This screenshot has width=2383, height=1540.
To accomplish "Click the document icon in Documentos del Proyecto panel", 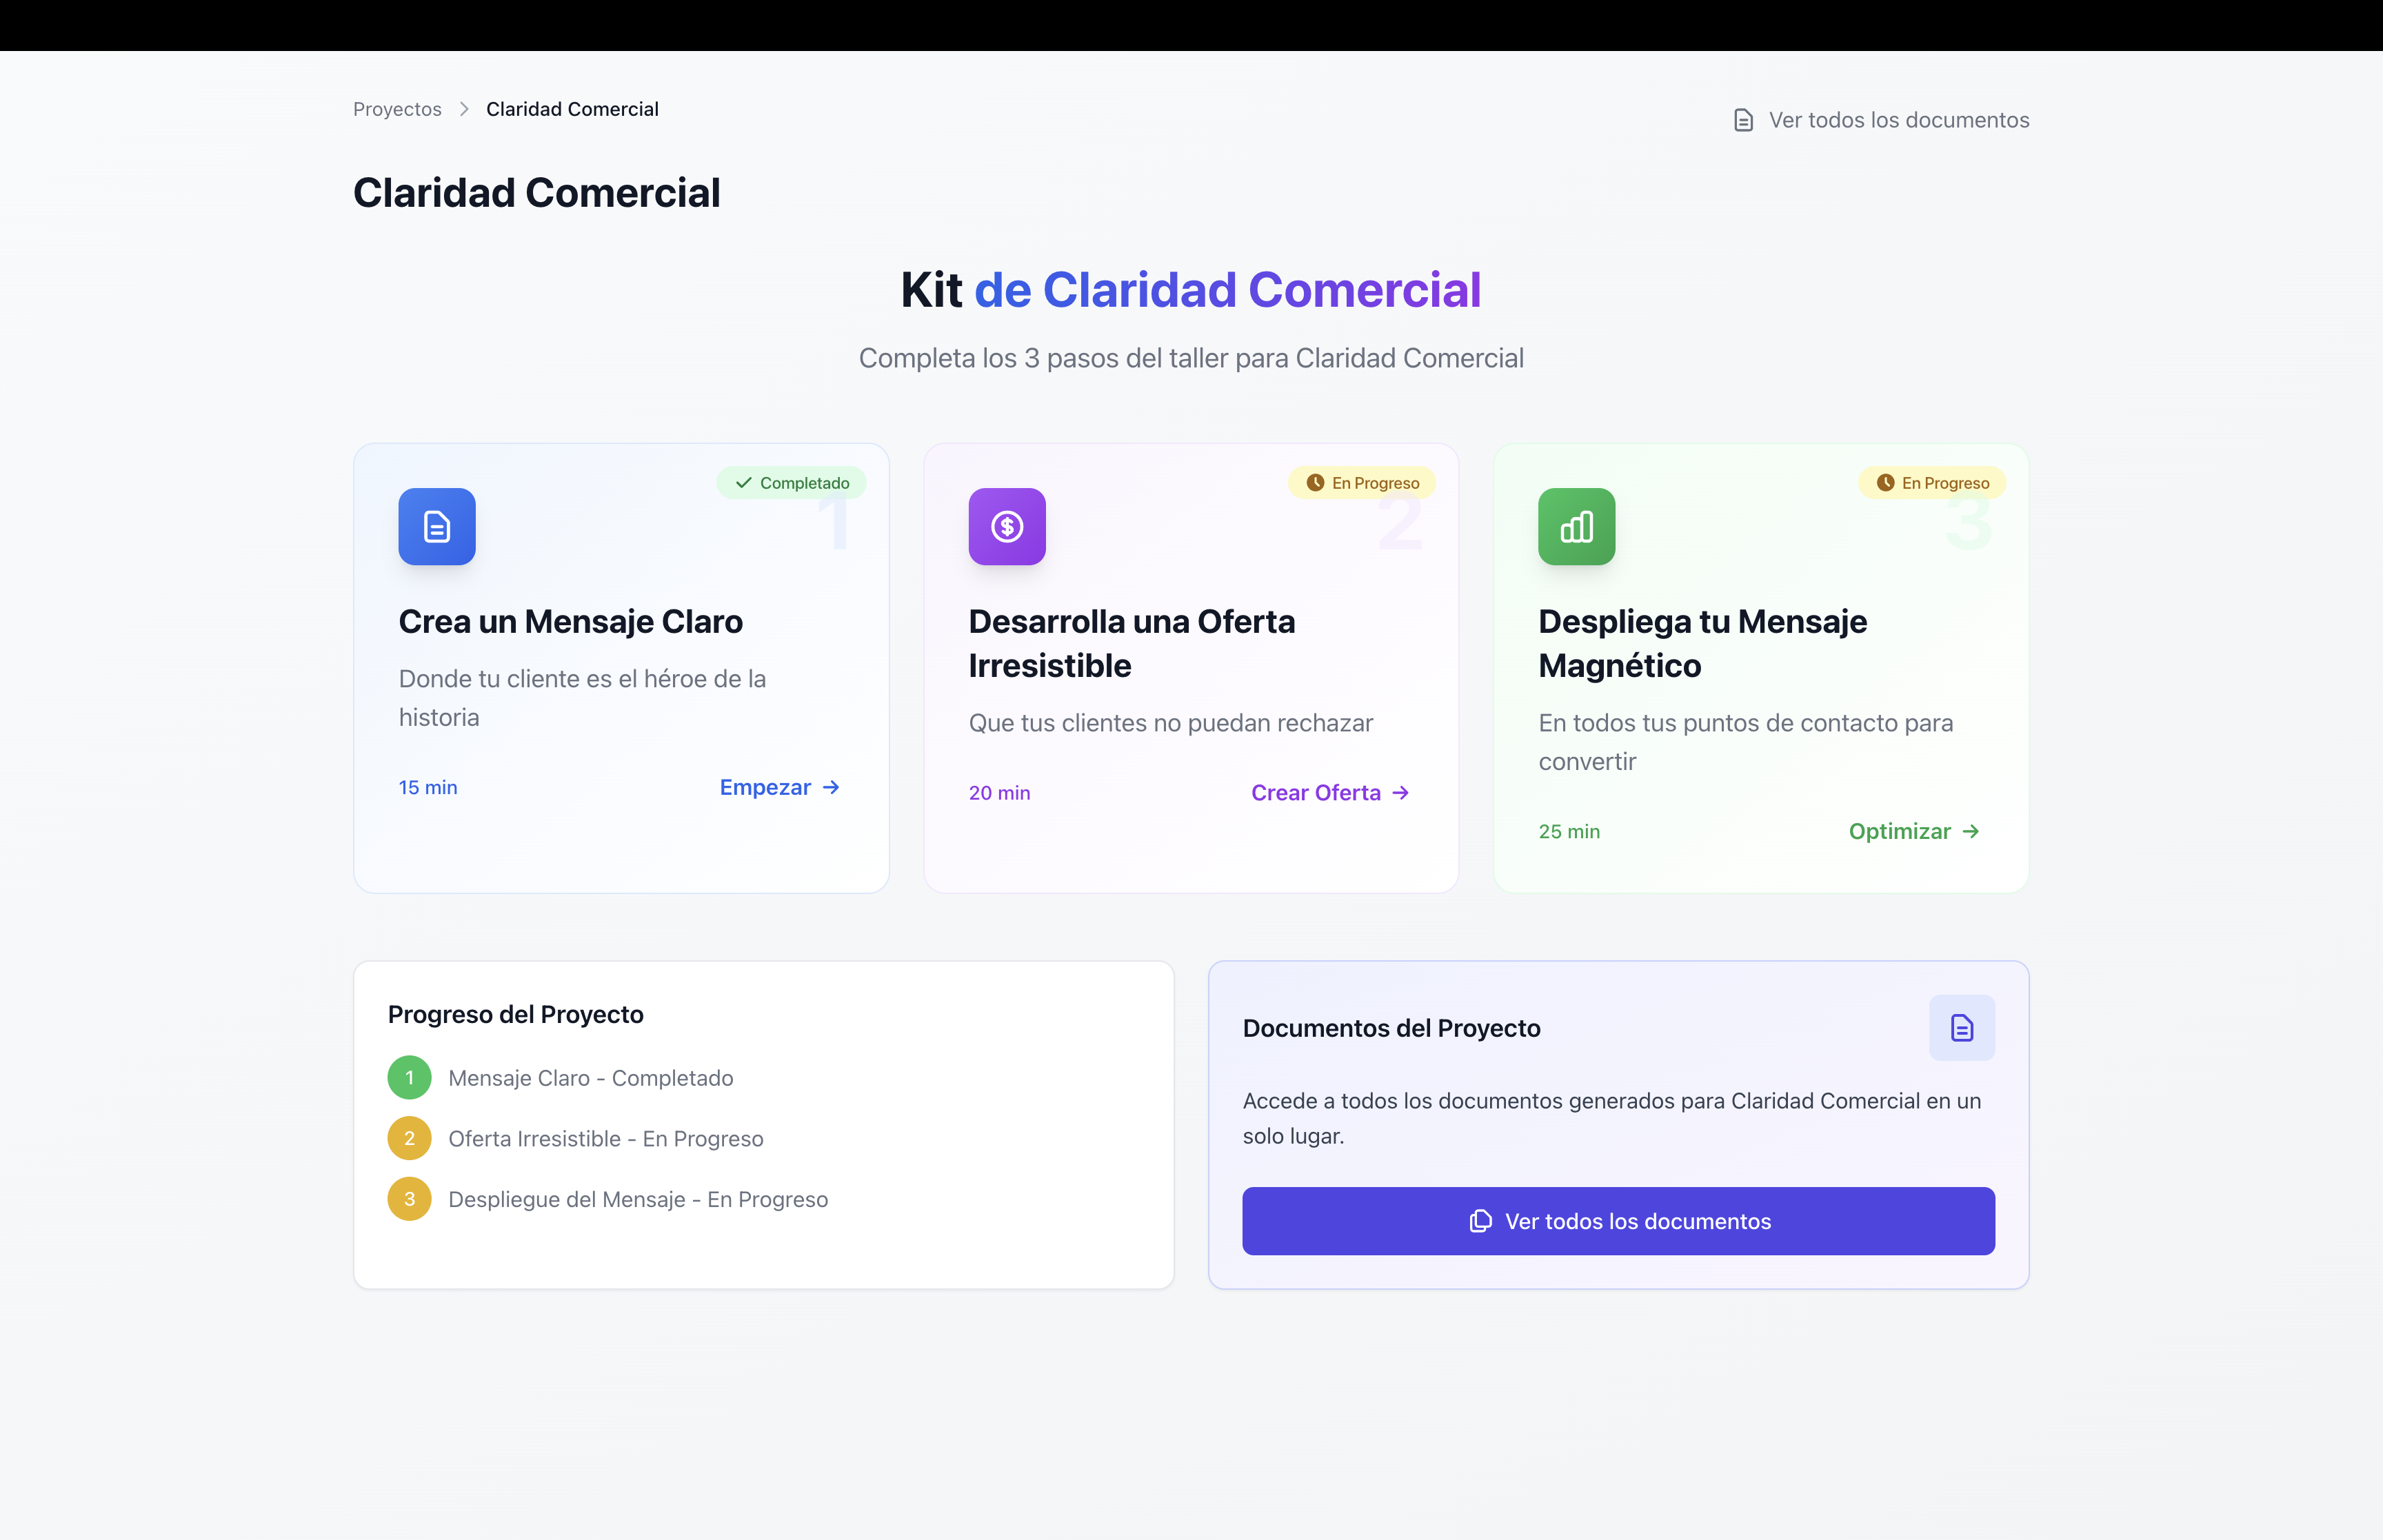I will (x=1961, y=1027).
